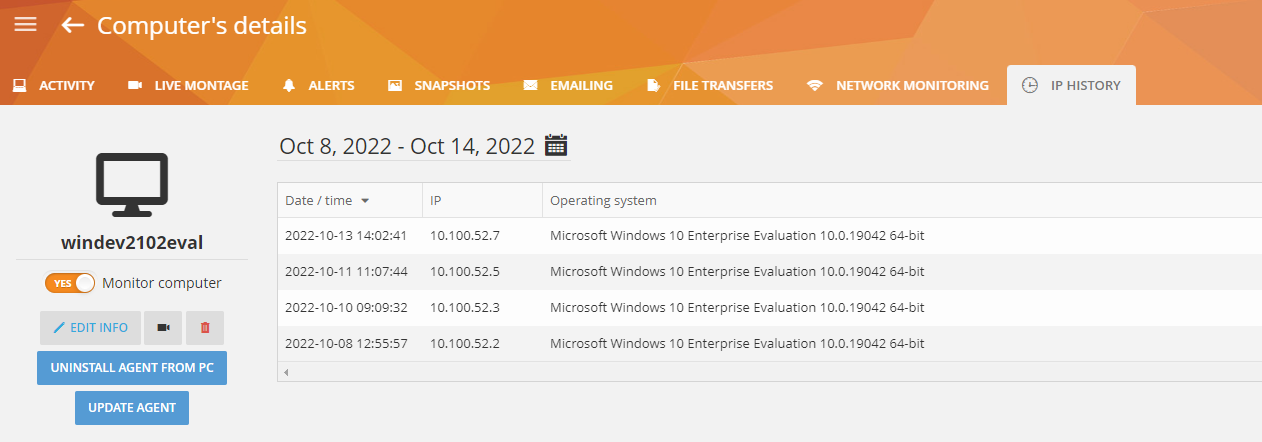Click the pencil icon in Edit Info
The height and width of the screenshot is (442, 1262).
tap(59, 328)
